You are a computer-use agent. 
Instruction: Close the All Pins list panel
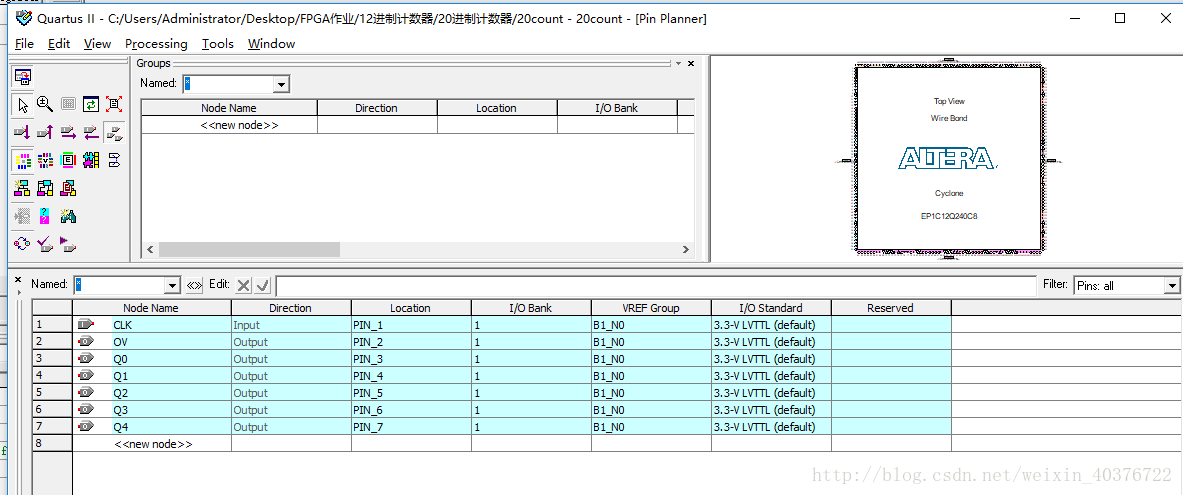[x=18, y=280]
